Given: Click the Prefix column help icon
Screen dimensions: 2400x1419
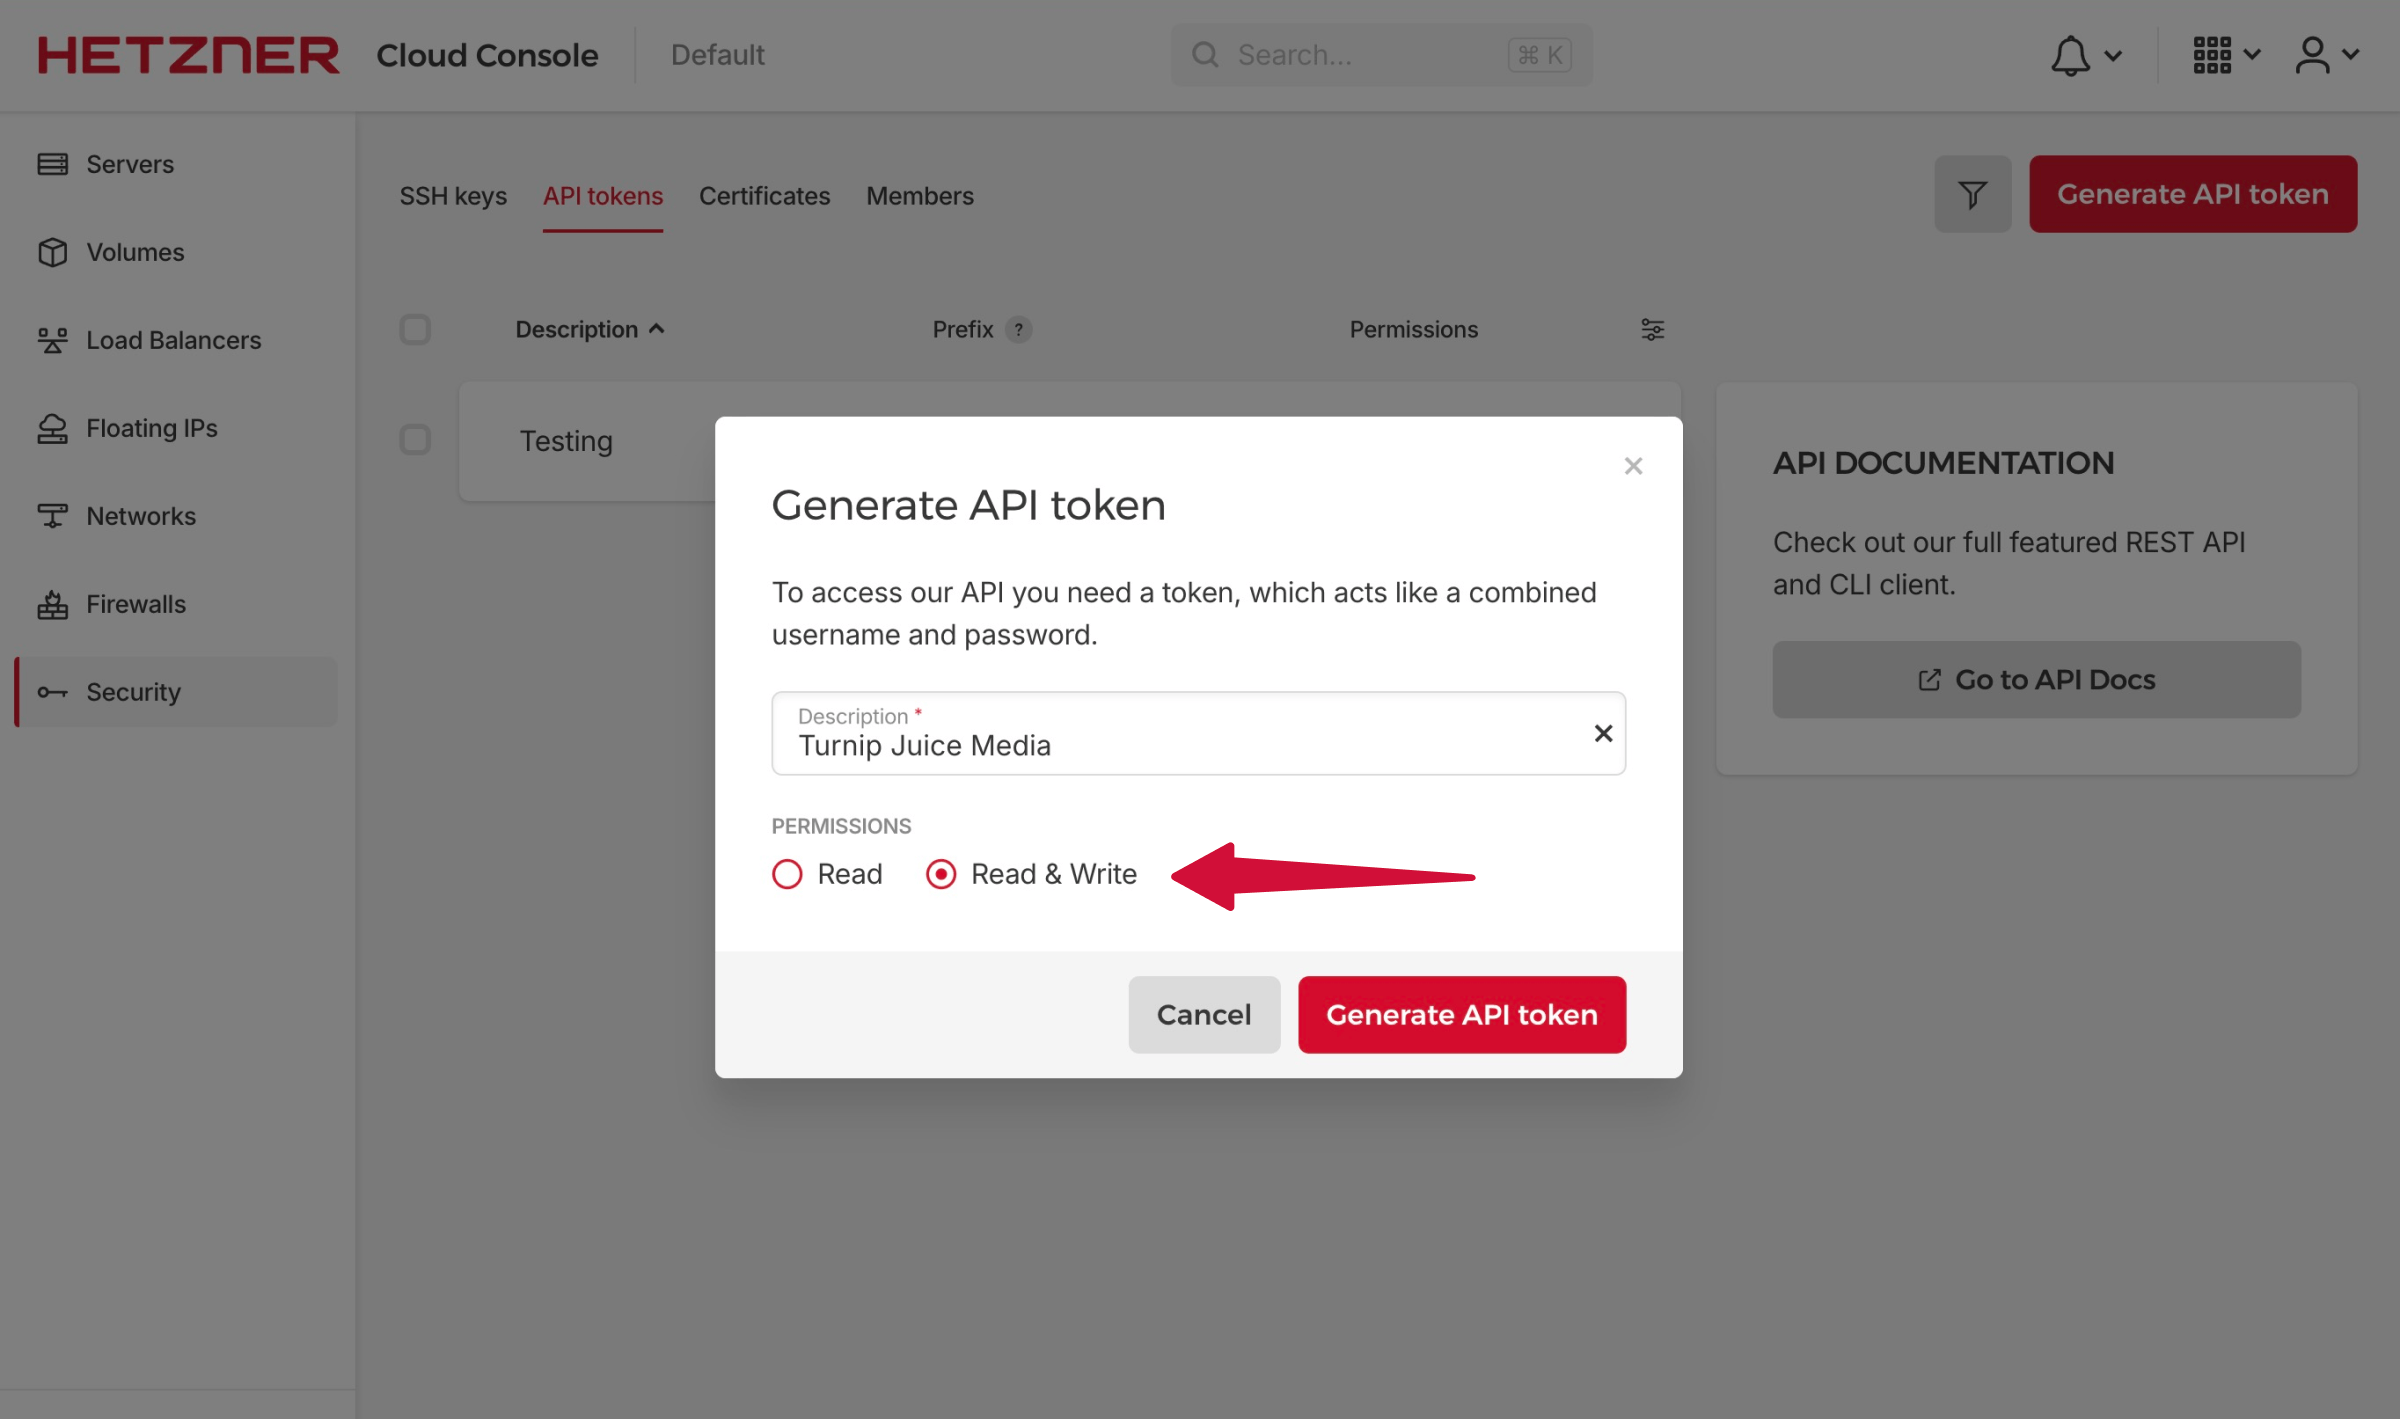Looking at the screenshot, I should (1018, 329).
